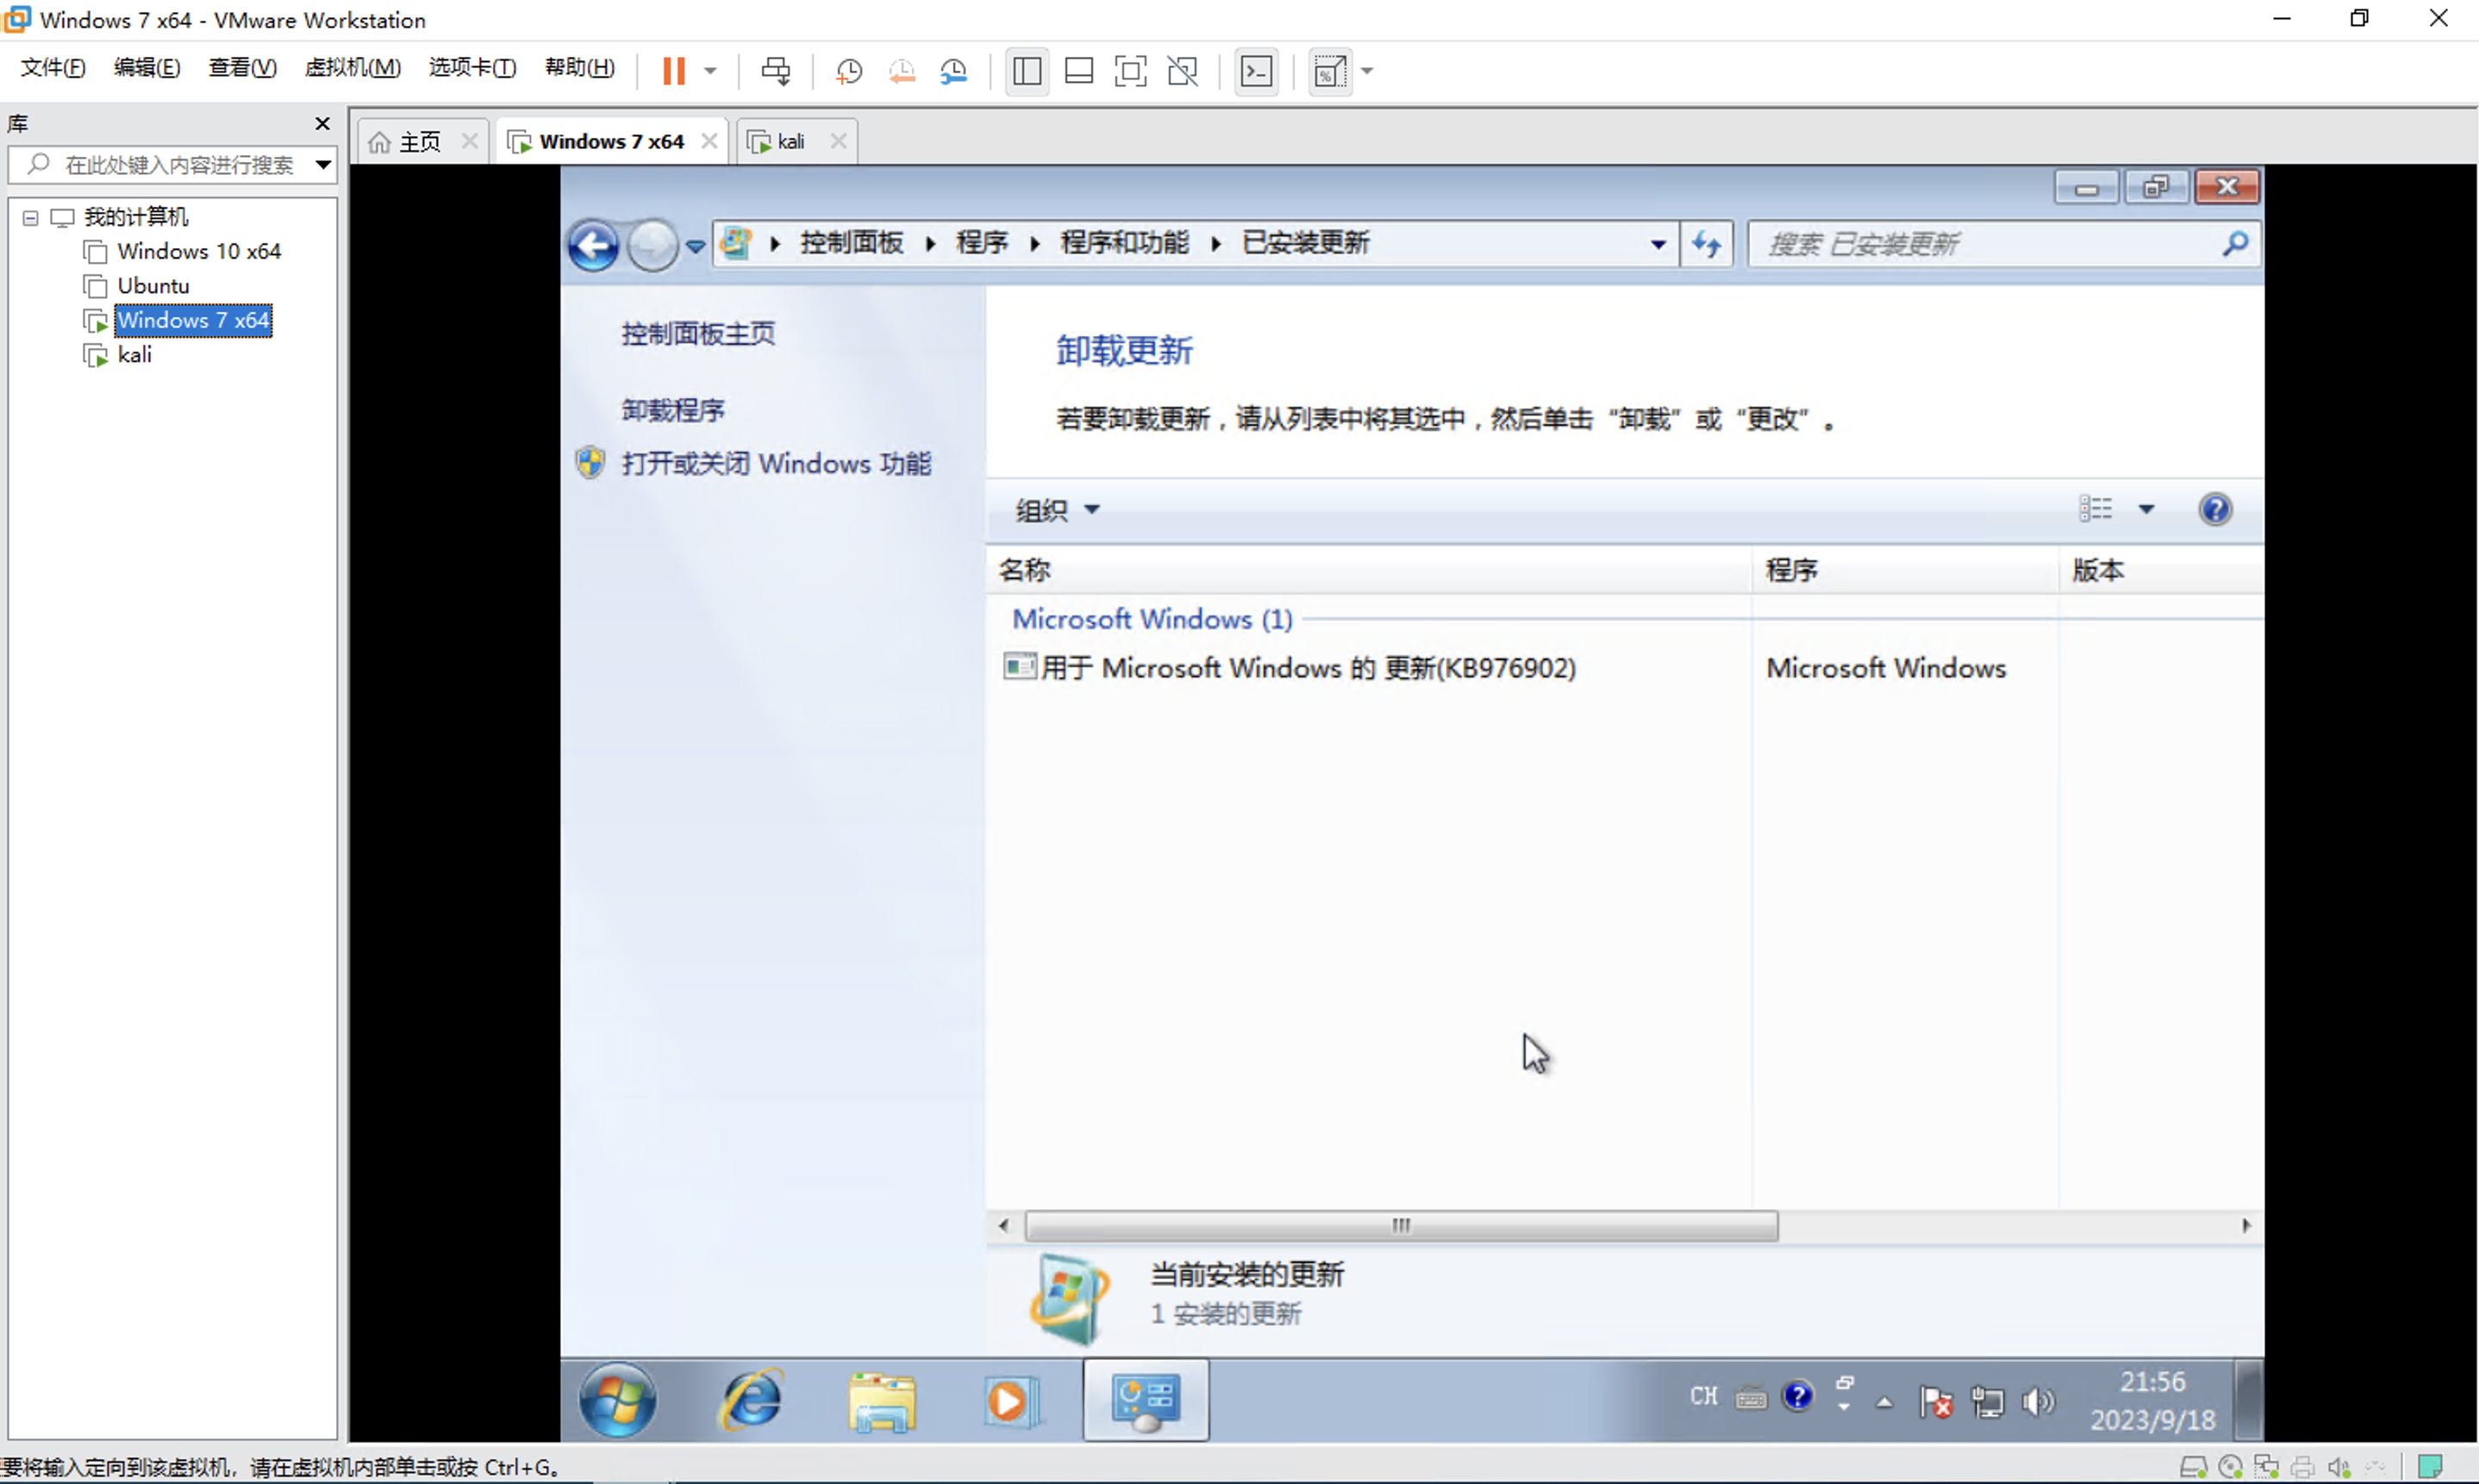Click the volume speaker tray icon in Windows 7
The height and width of the screenshot is (1484, 2479).
(x=2037, y=1401)
